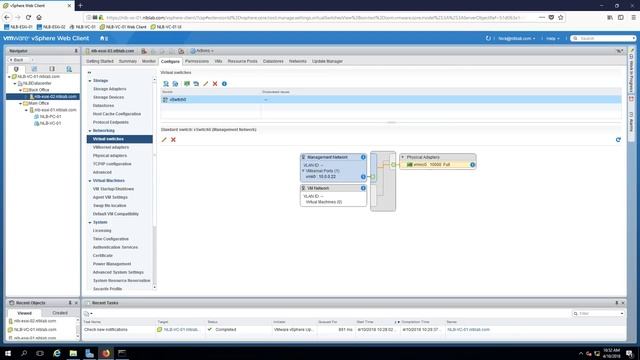
Task: Collapse the NLB-VC-01 tree node
Action: click(x=9, y=77)
